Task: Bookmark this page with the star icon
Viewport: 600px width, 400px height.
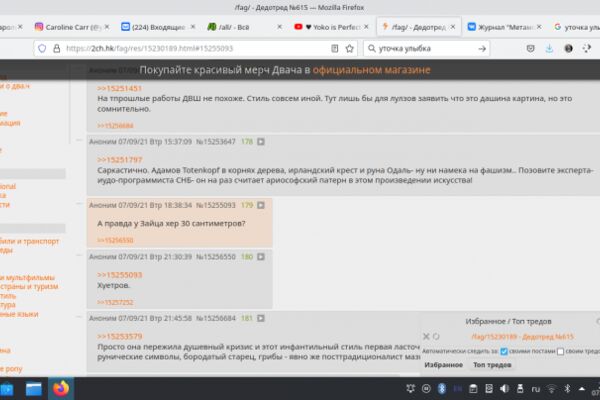Action: [x=349, y=48]
